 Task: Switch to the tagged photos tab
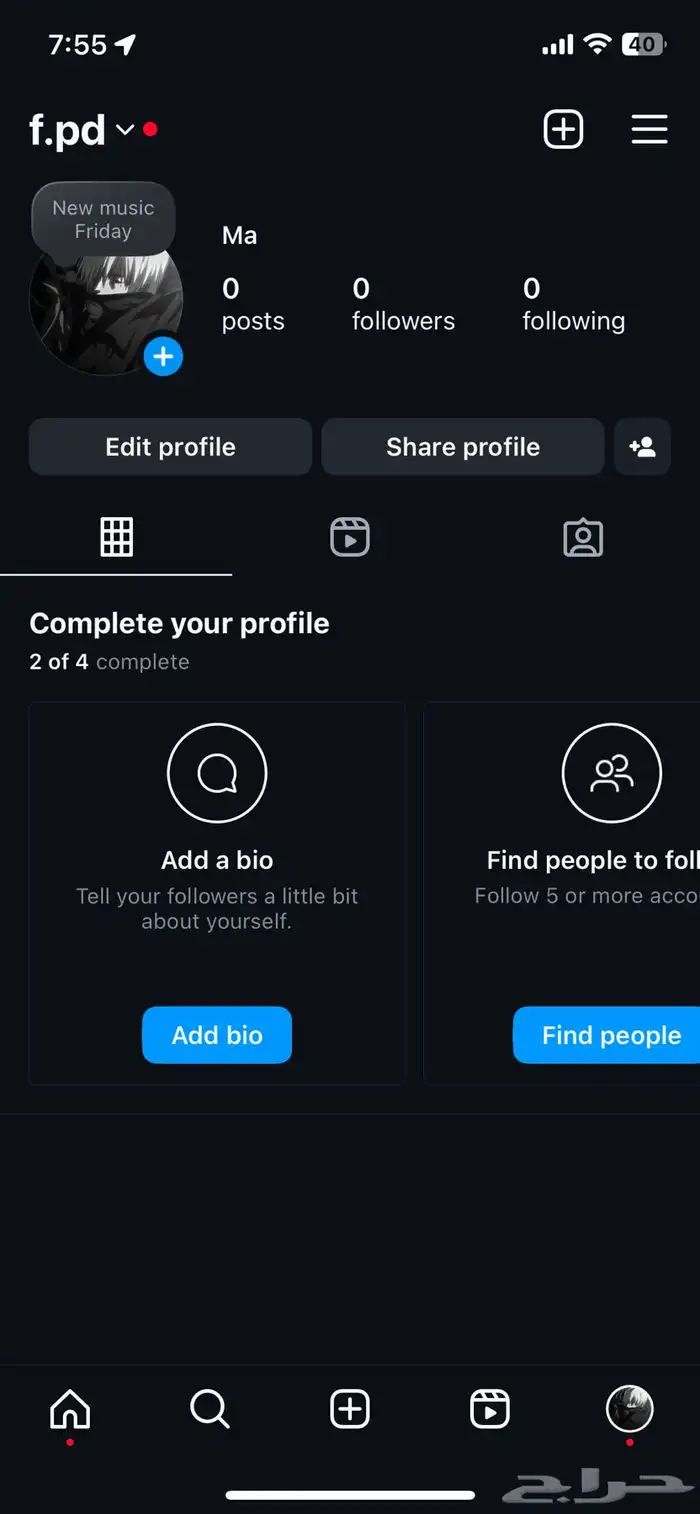[583, 538]
